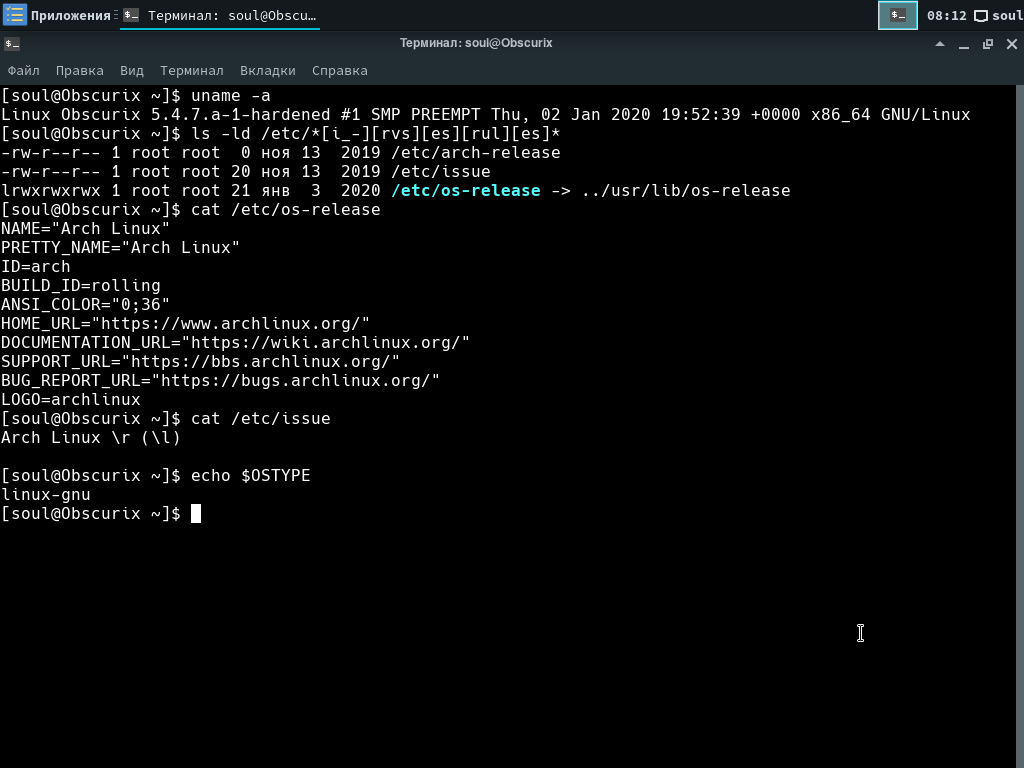The height and width of the screenshot is (768, 1024).
Task: Click the echo $OSTYPE command text
Action: point(251,476)
